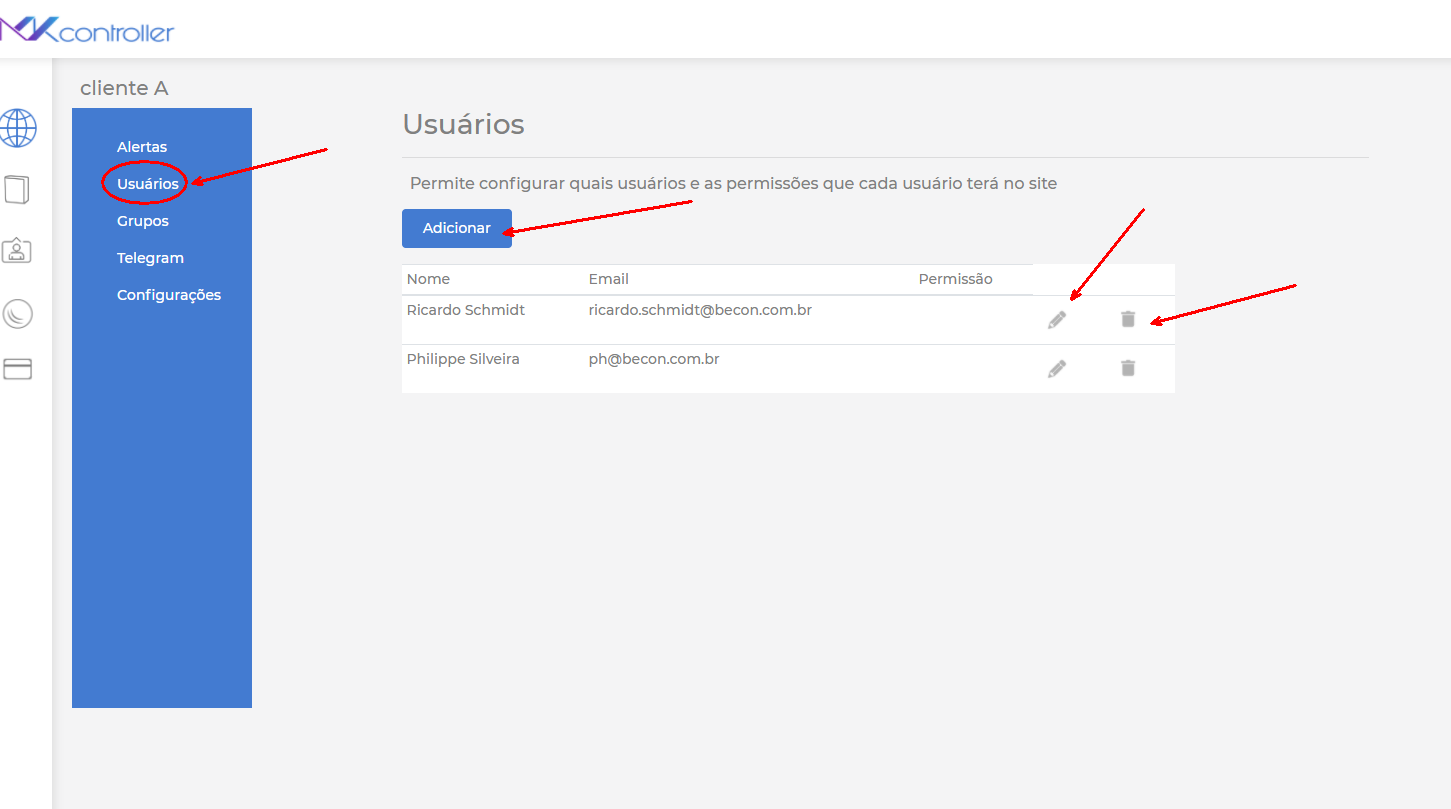Select the moon icon in the left sidebar
1451x809 pixels.
click(x=16, y=312)
